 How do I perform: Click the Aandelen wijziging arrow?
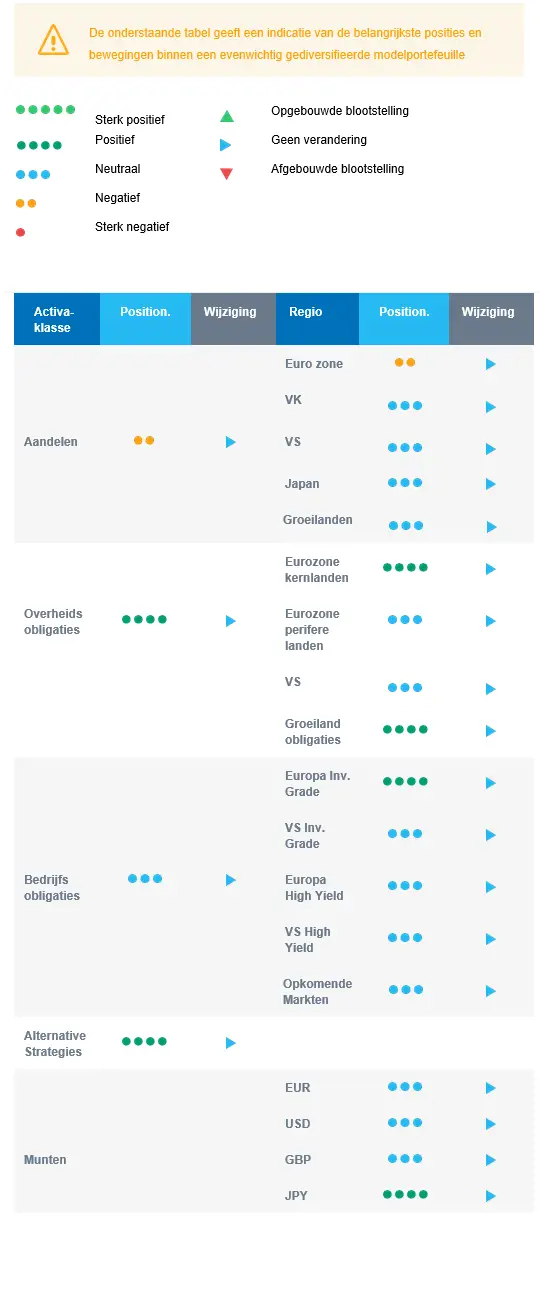[x=231, y=442]
